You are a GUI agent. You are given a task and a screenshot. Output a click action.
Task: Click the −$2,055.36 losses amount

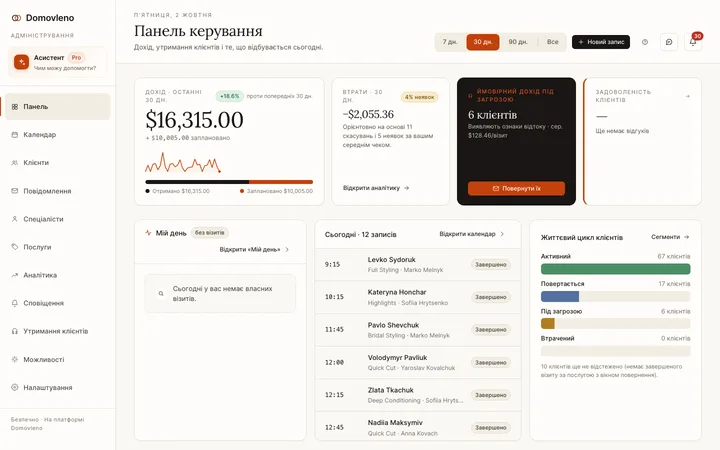368,114
